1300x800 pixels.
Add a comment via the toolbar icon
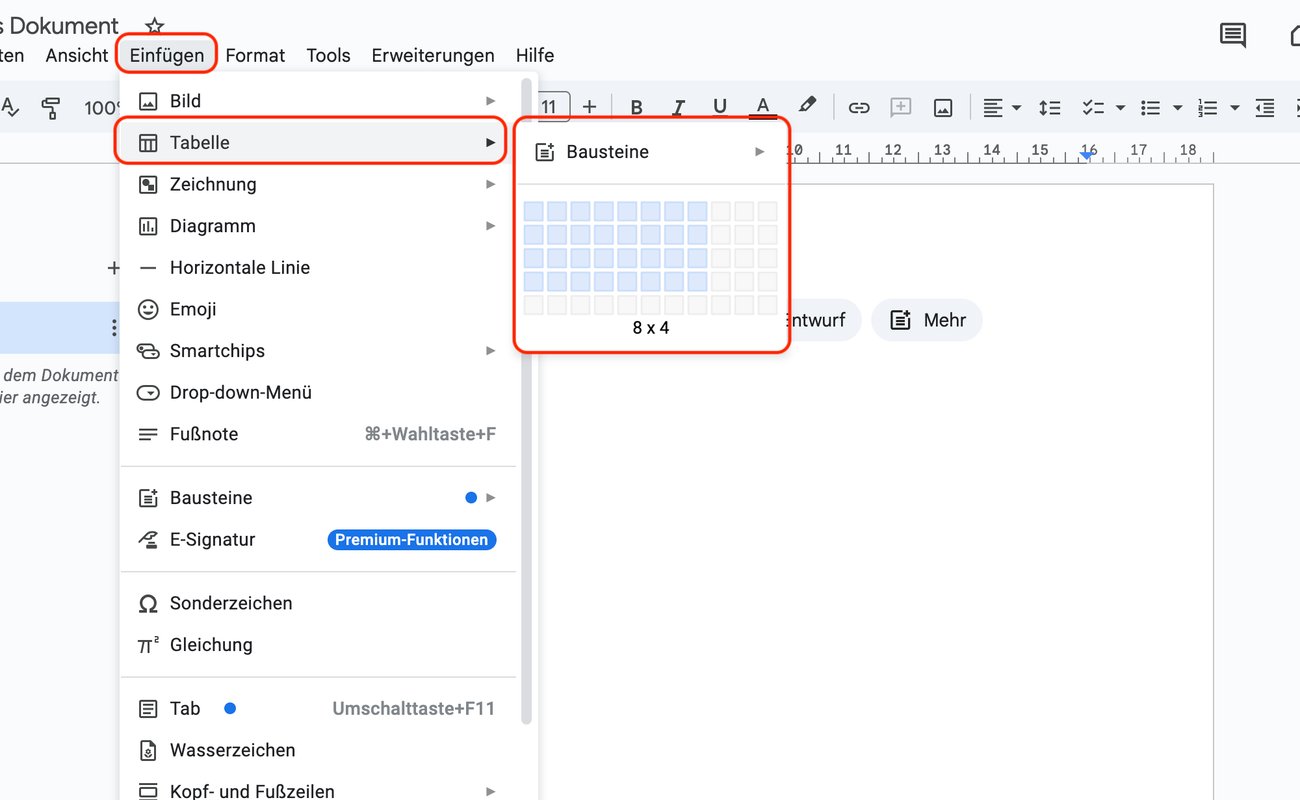(x=900, y=107)
